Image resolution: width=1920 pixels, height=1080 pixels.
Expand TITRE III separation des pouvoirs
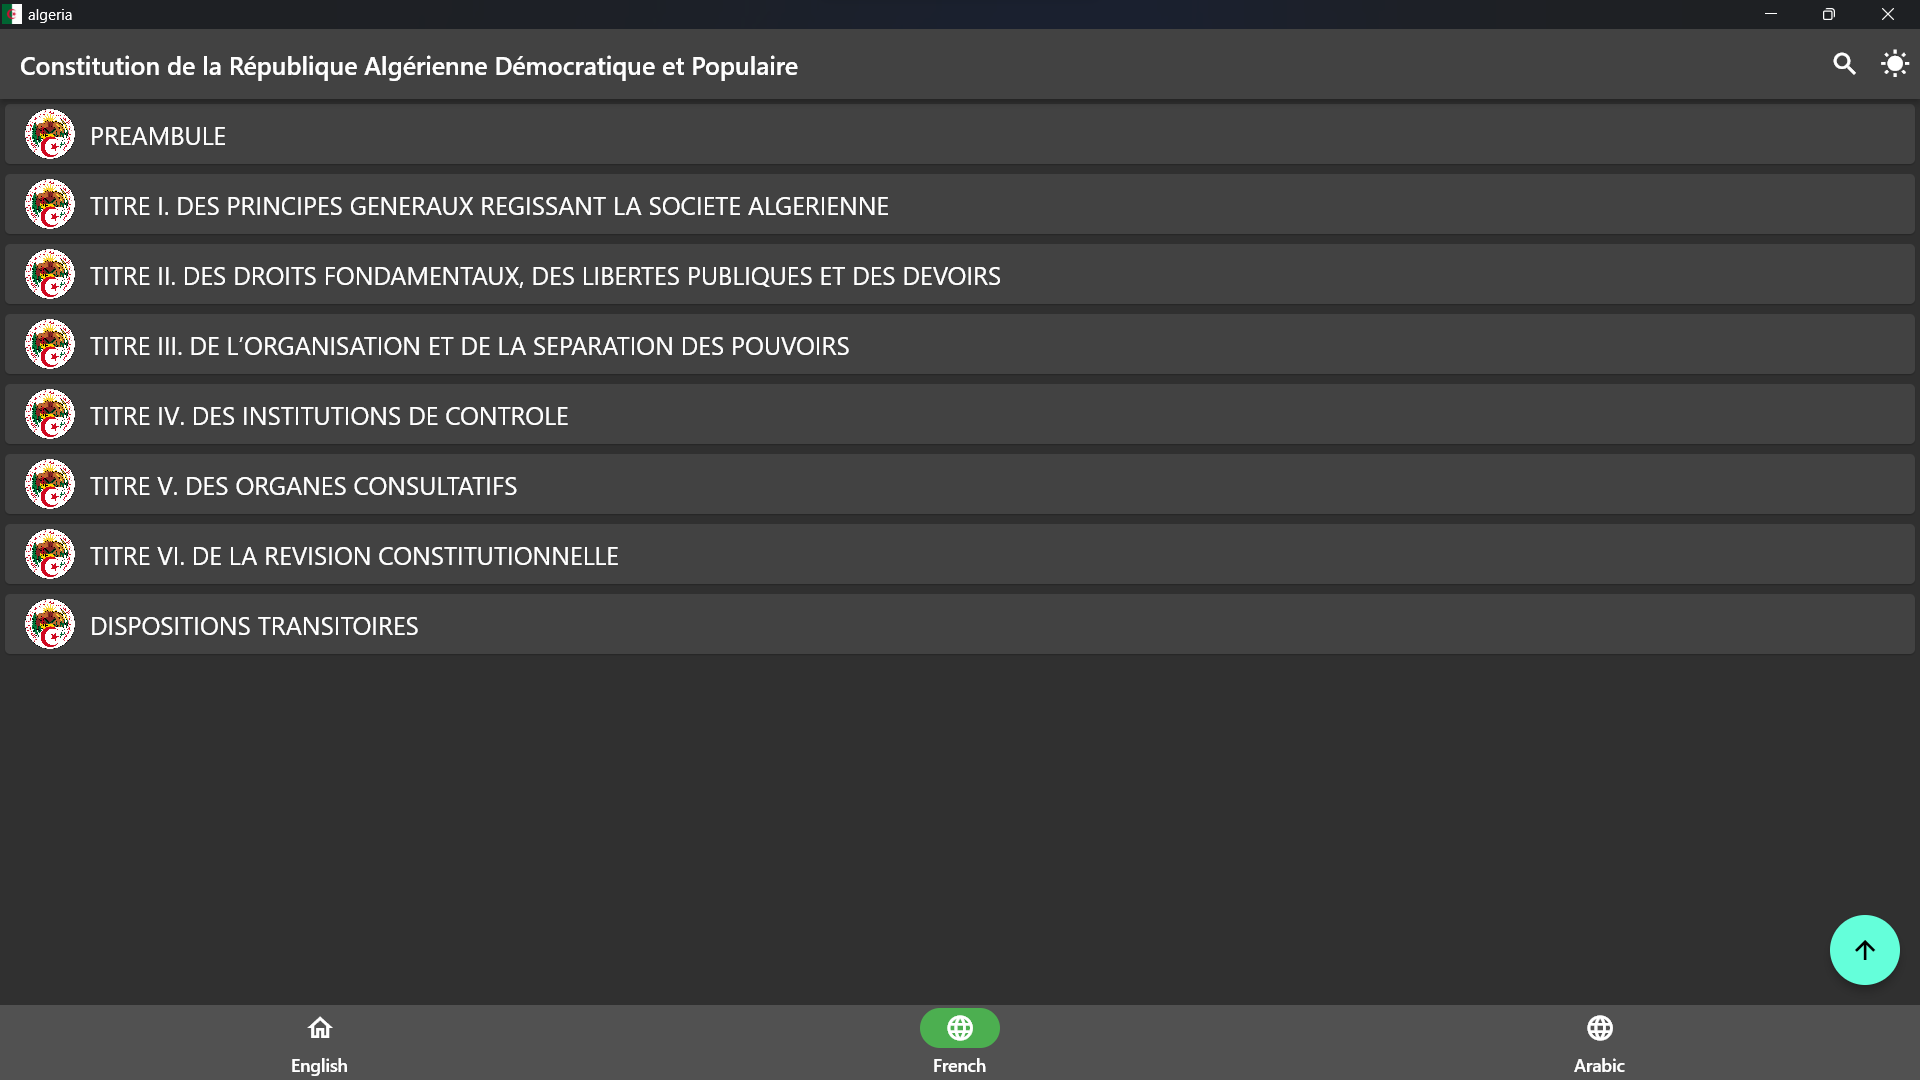point(469,346)
